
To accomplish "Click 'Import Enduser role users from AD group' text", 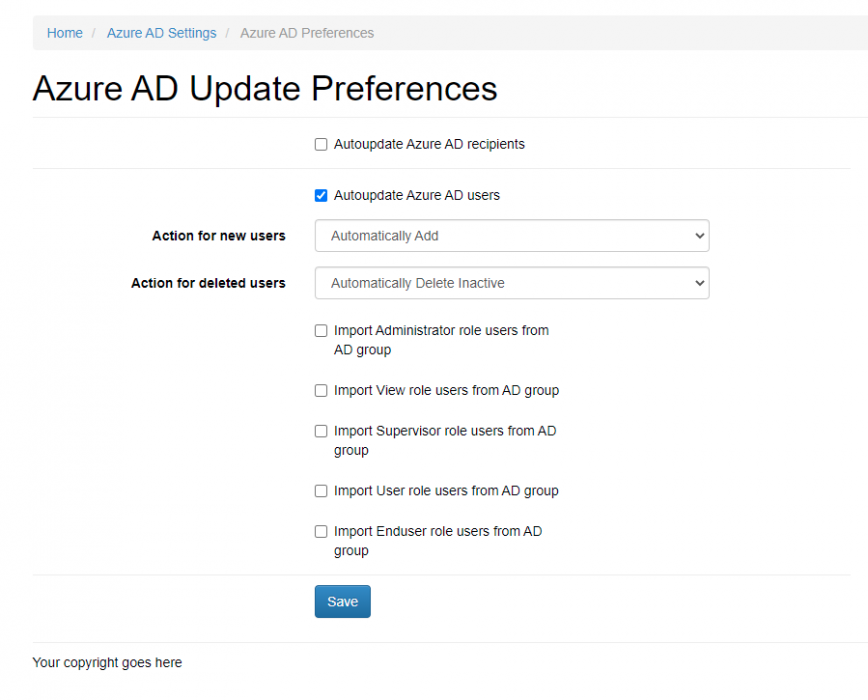I will [x=437, y=540].
